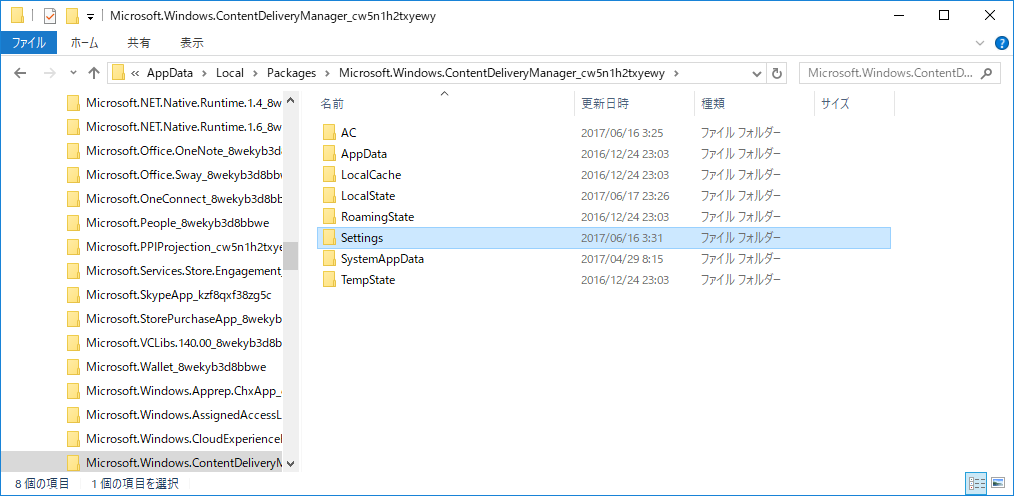
Task: Open the recent locations dropdown beside the forward arrow
Action: [72, 73]
